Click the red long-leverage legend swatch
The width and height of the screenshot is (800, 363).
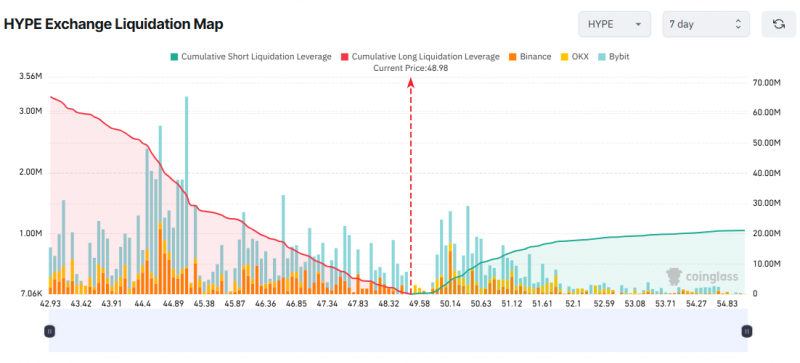point(345,57)
